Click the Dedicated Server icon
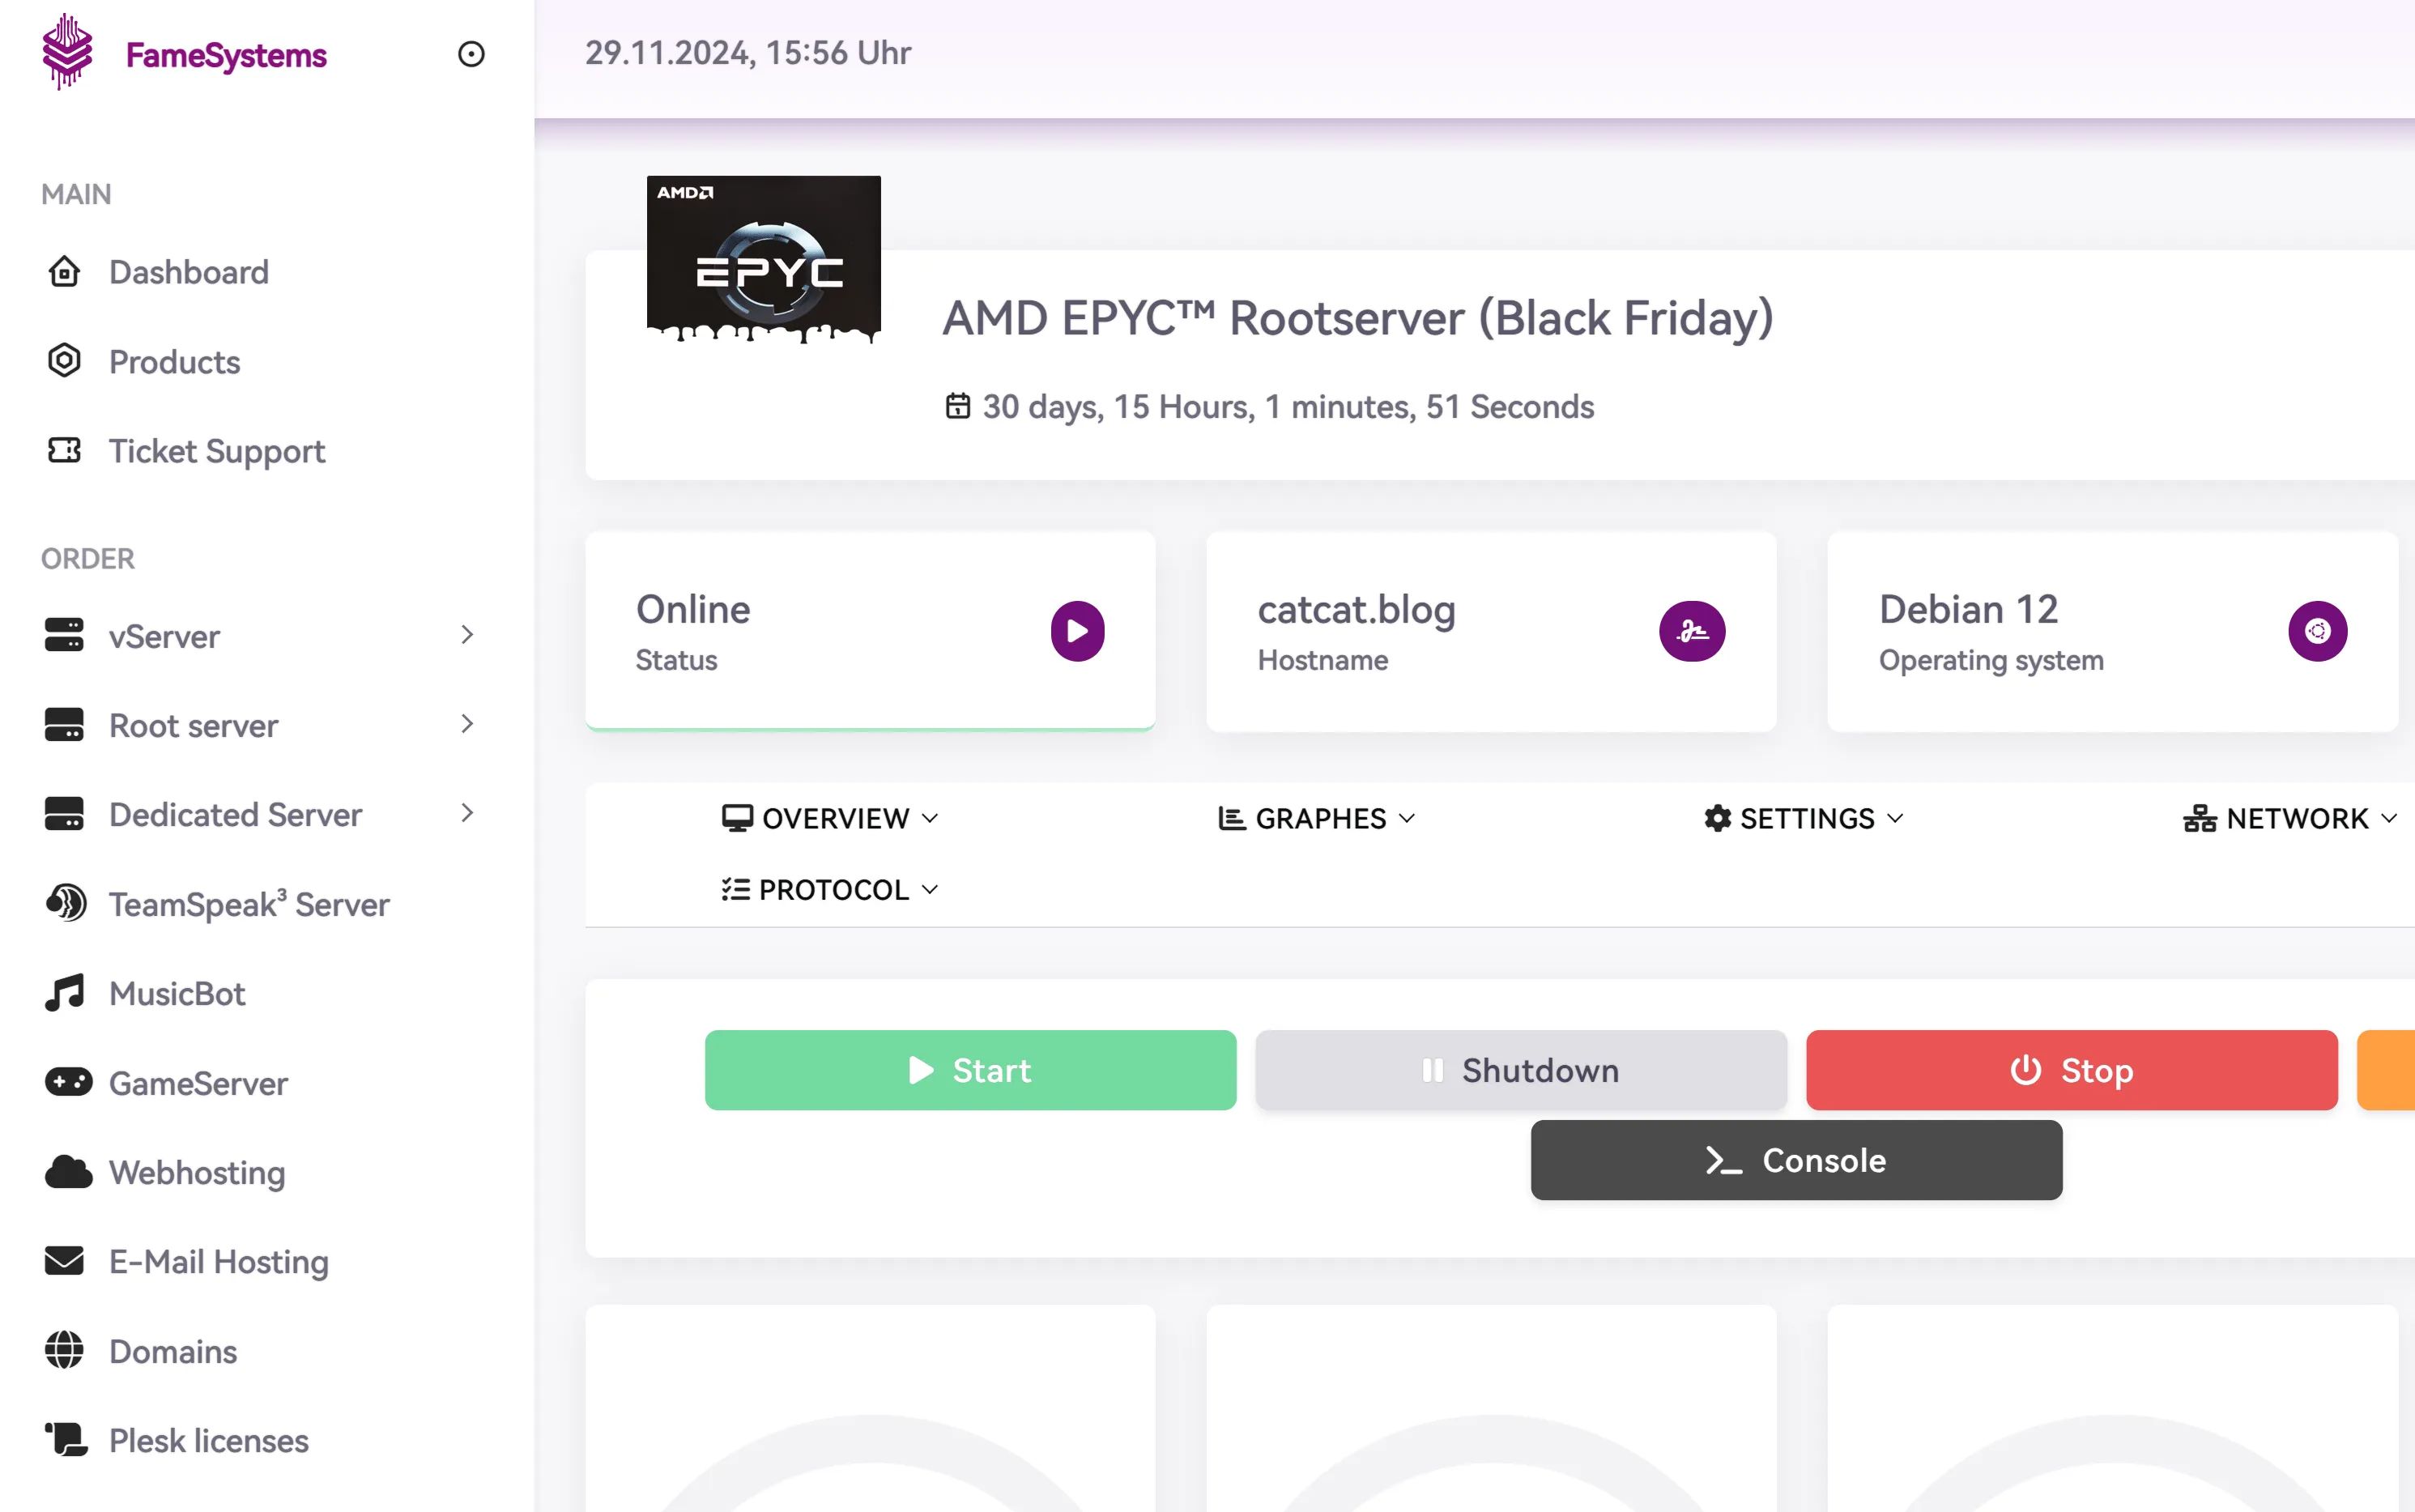The image size is (2415, 1512). [x=64, y=813]
